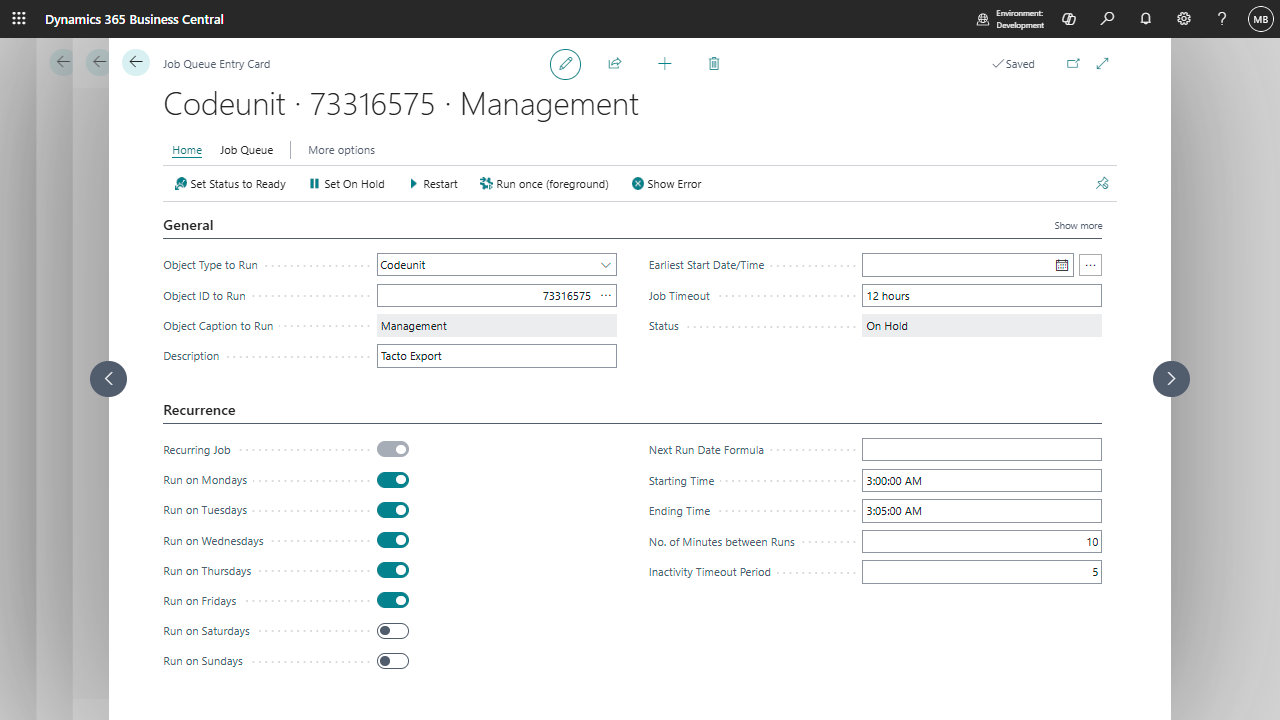Open the notifications bell
Image resolution: width=1280 pixels, height=720 pixels.
[1146, 19]
